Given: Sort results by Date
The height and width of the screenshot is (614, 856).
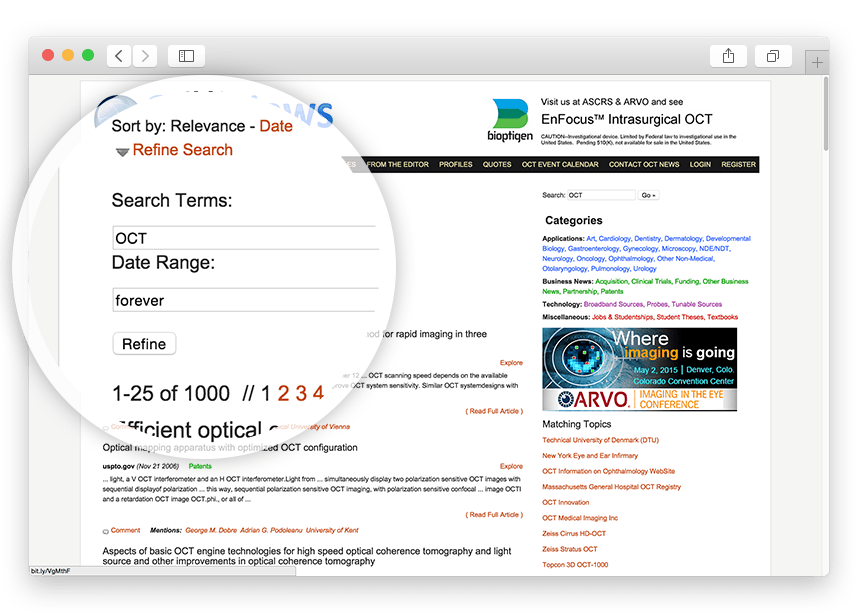Looking at the screenshot, I should 276,126.
